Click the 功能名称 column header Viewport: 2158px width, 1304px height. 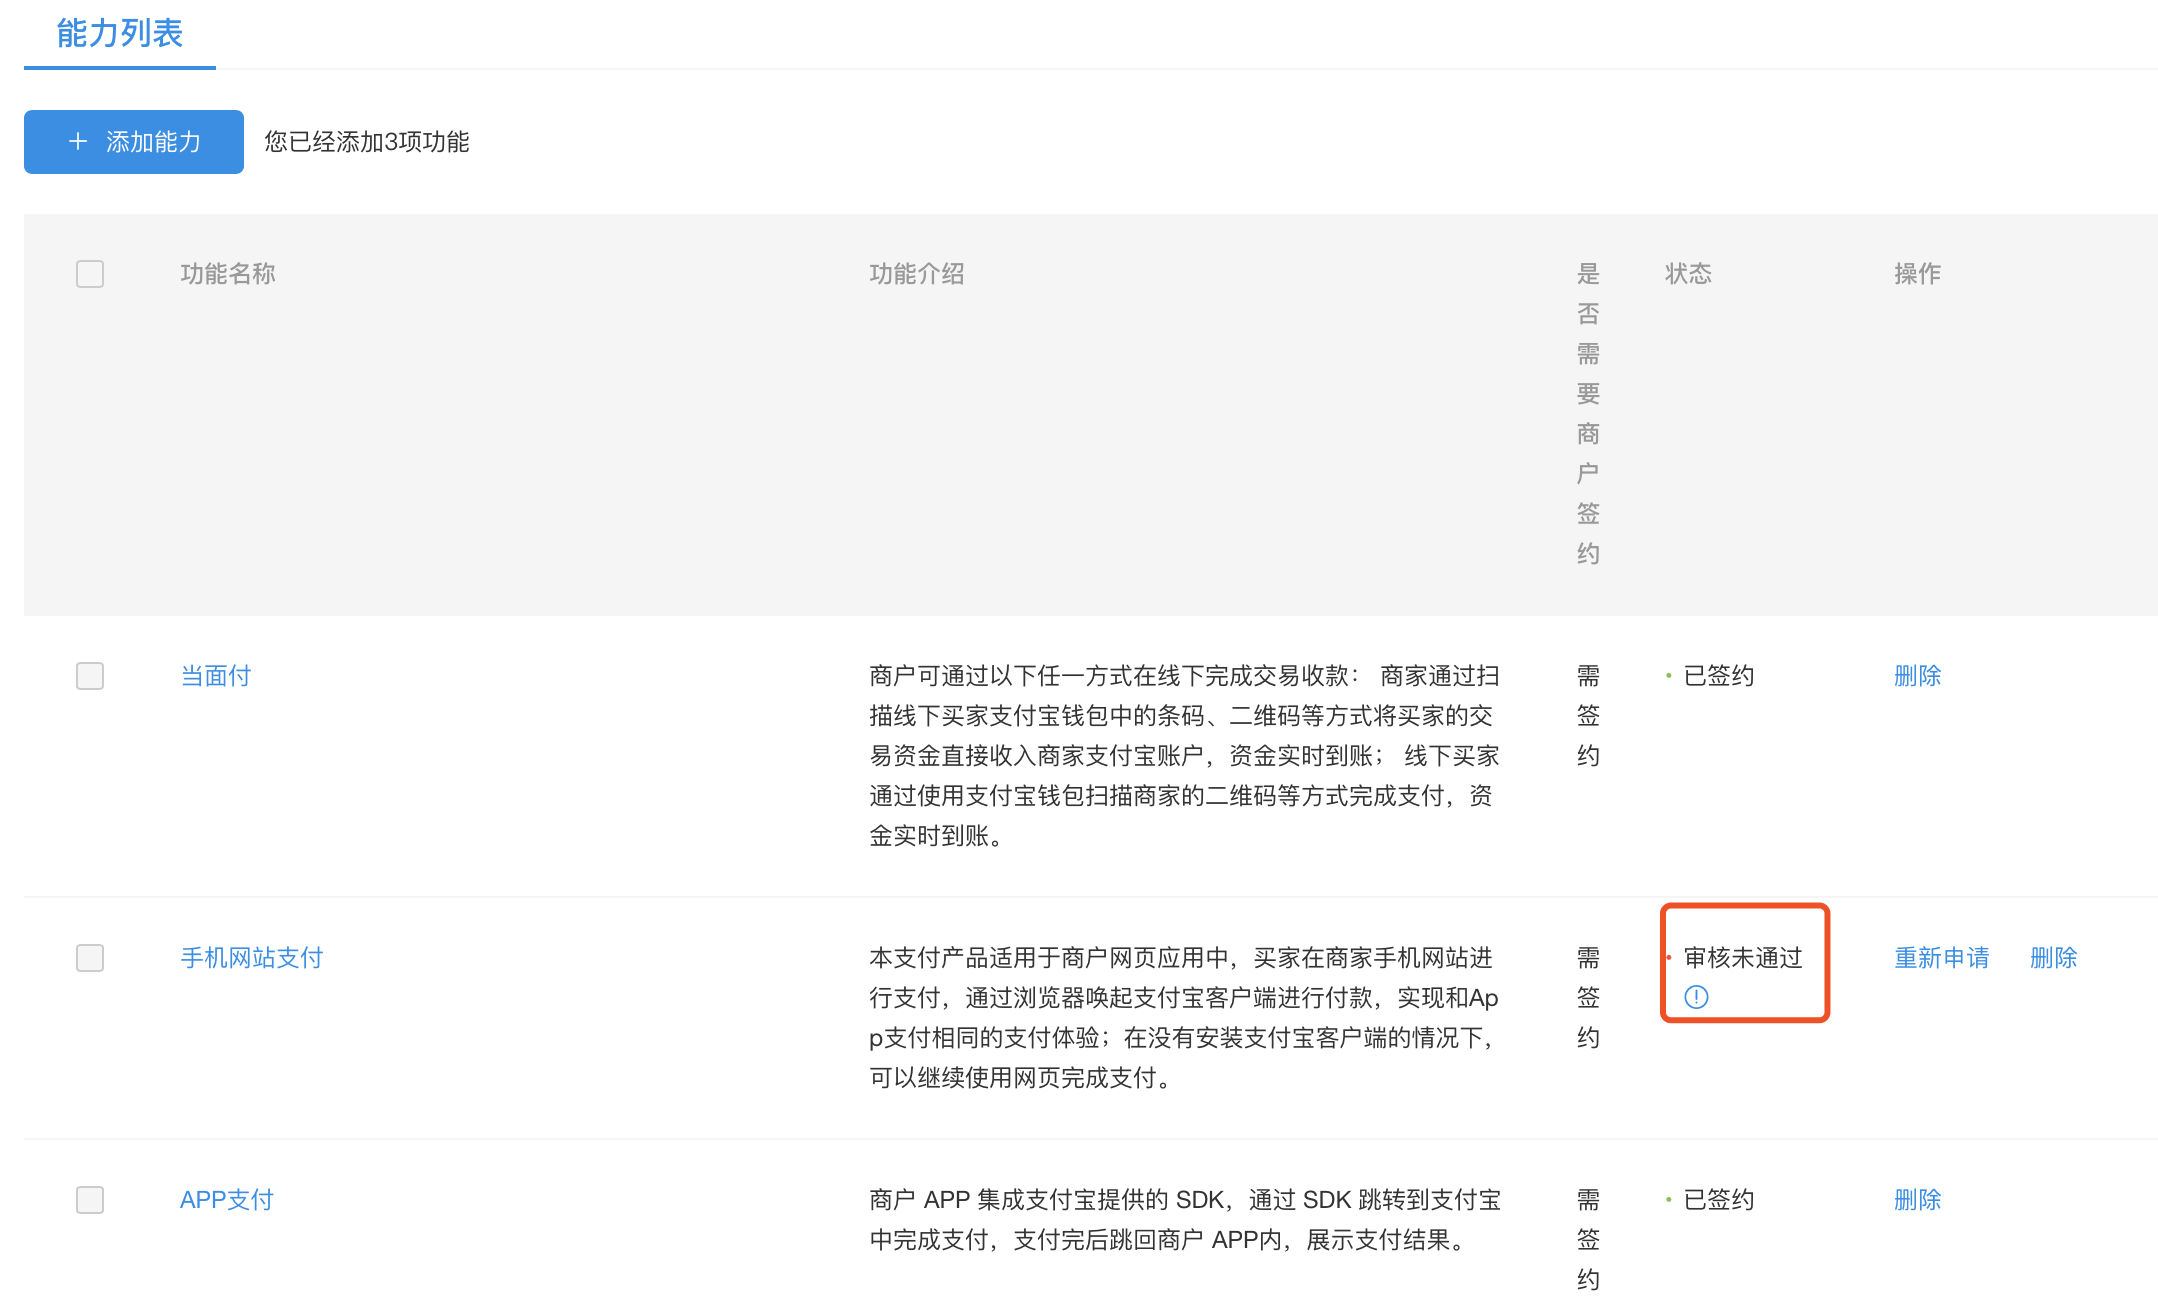(228, 273)
